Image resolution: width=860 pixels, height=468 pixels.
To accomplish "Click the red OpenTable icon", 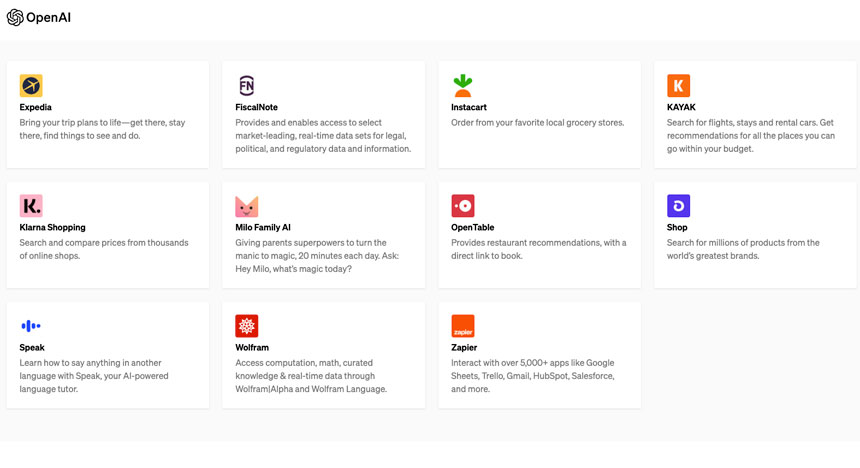I will 463,206.
